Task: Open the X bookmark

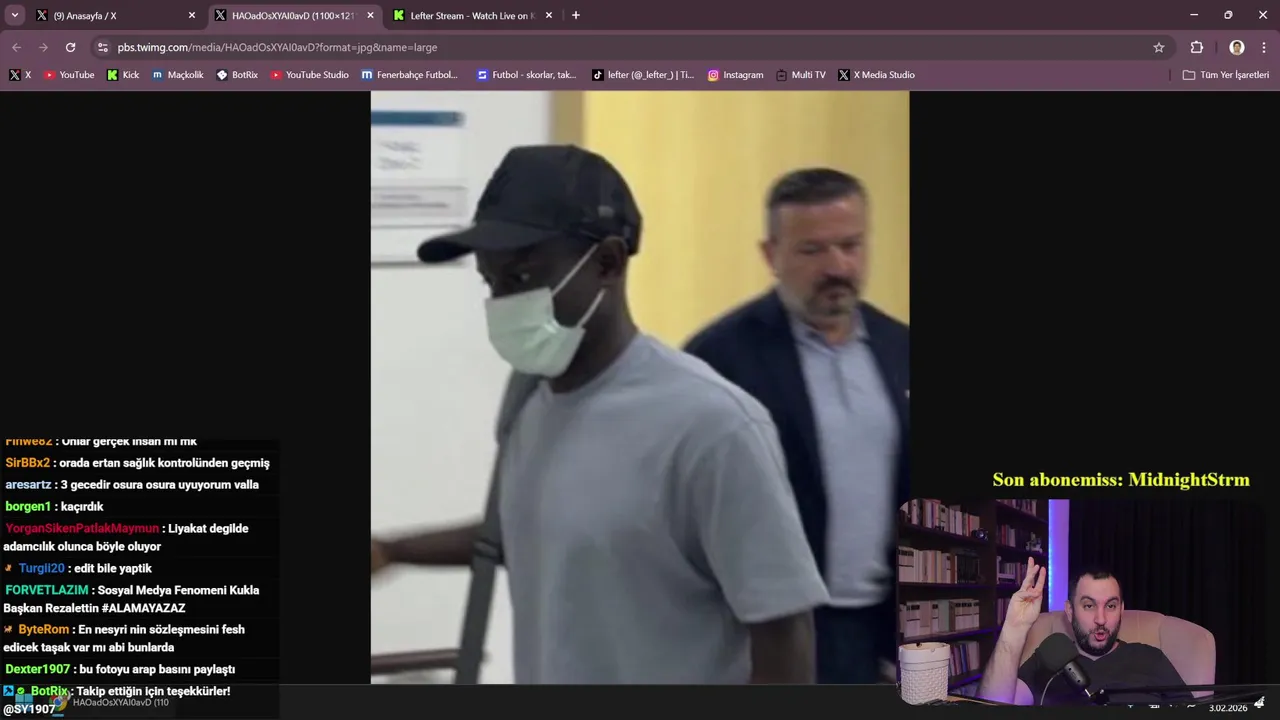Action: [x=20, y=75]
